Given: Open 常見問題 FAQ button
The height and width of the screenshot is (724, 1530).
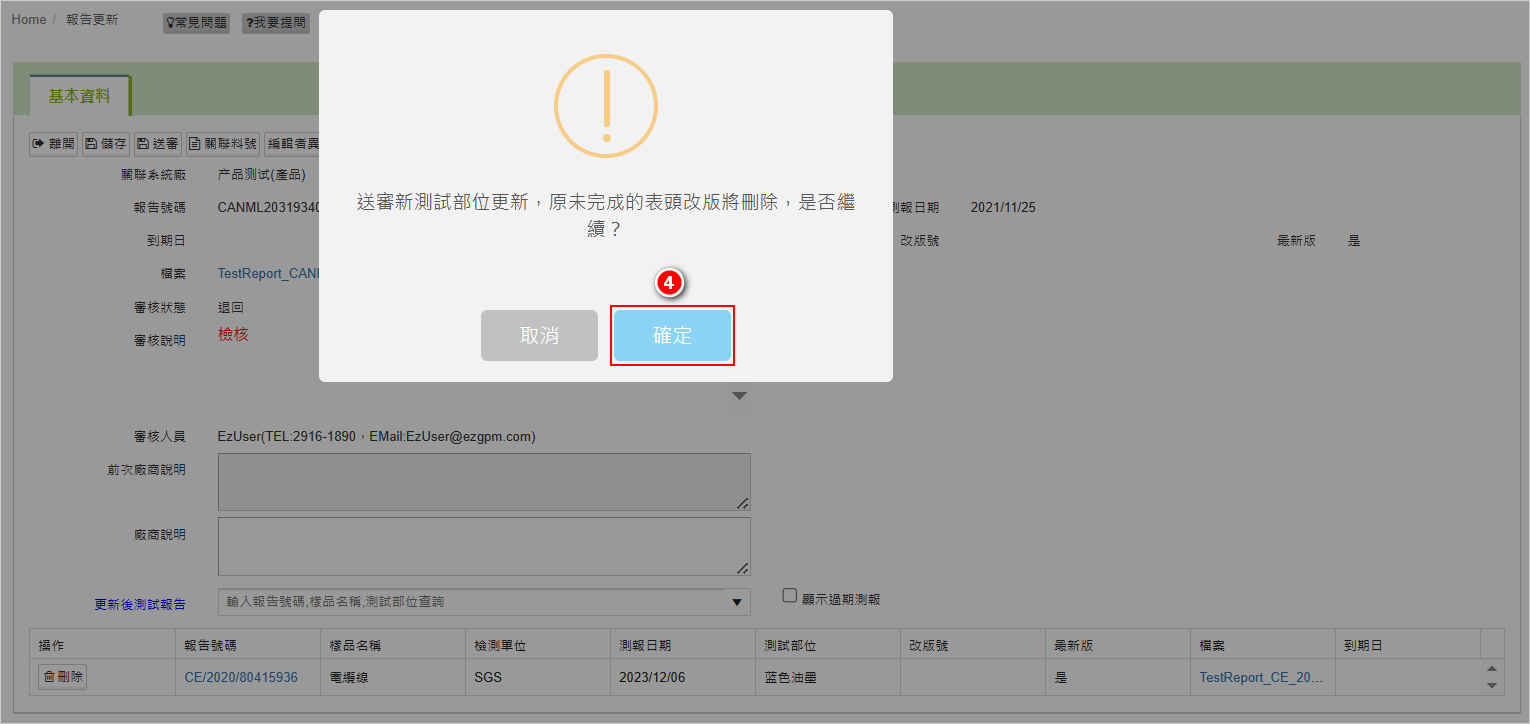Looking at the screenshot, I should tap(196, 23).
